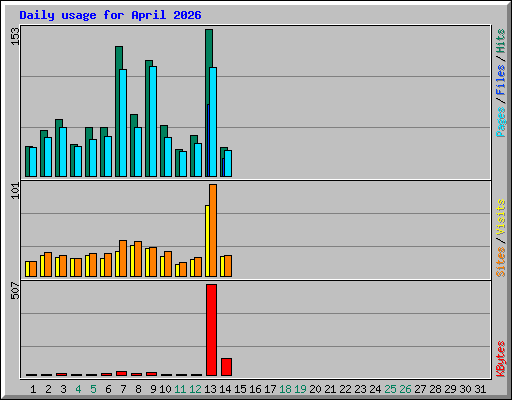The image size is (512, 400).
Task: Click the 507 axis label
Action: (x=15, y=290)
